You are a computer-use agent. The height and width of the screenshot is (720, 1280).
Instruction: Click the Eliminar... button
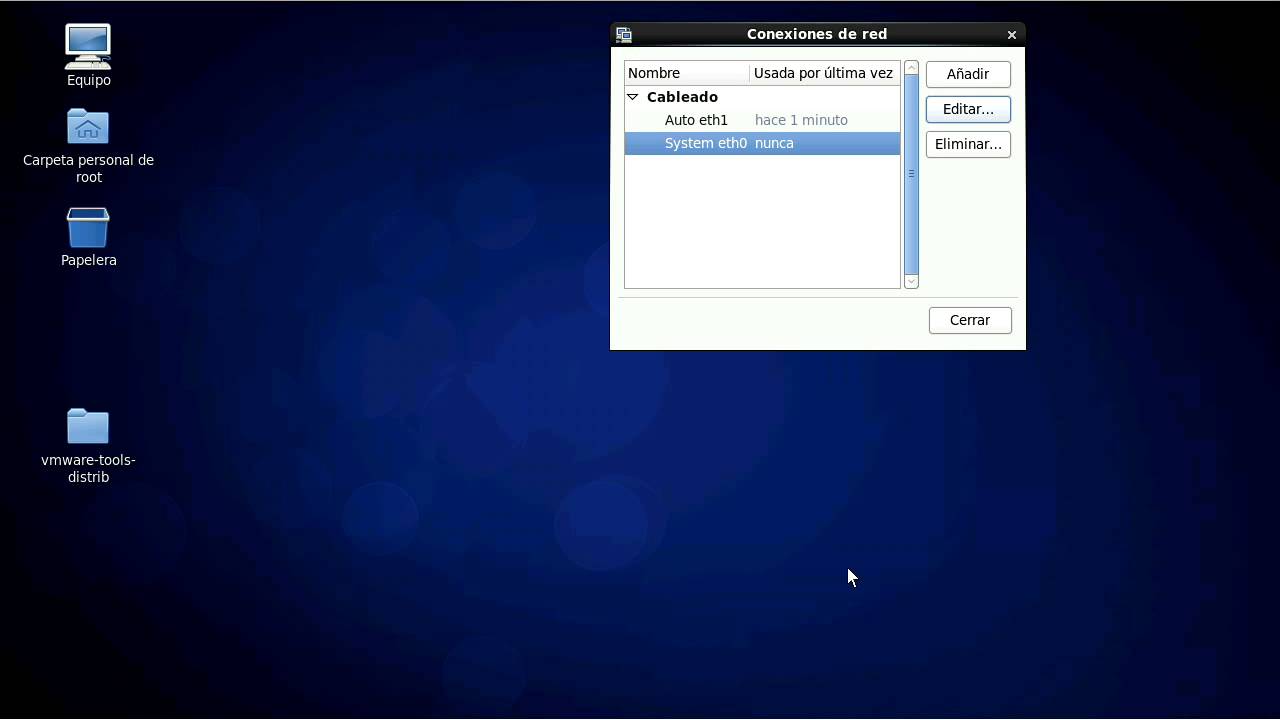coord(968,144)
